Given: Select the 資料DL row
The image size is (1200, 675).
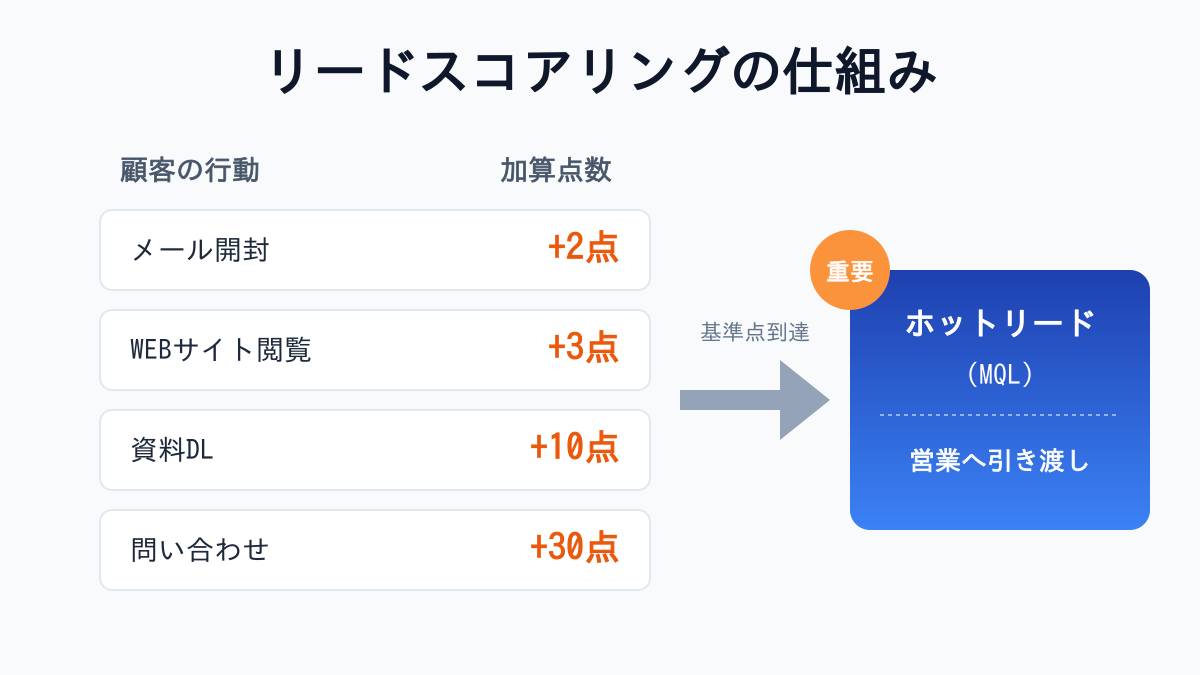Looking at the screenshot, I should point(375,450).
